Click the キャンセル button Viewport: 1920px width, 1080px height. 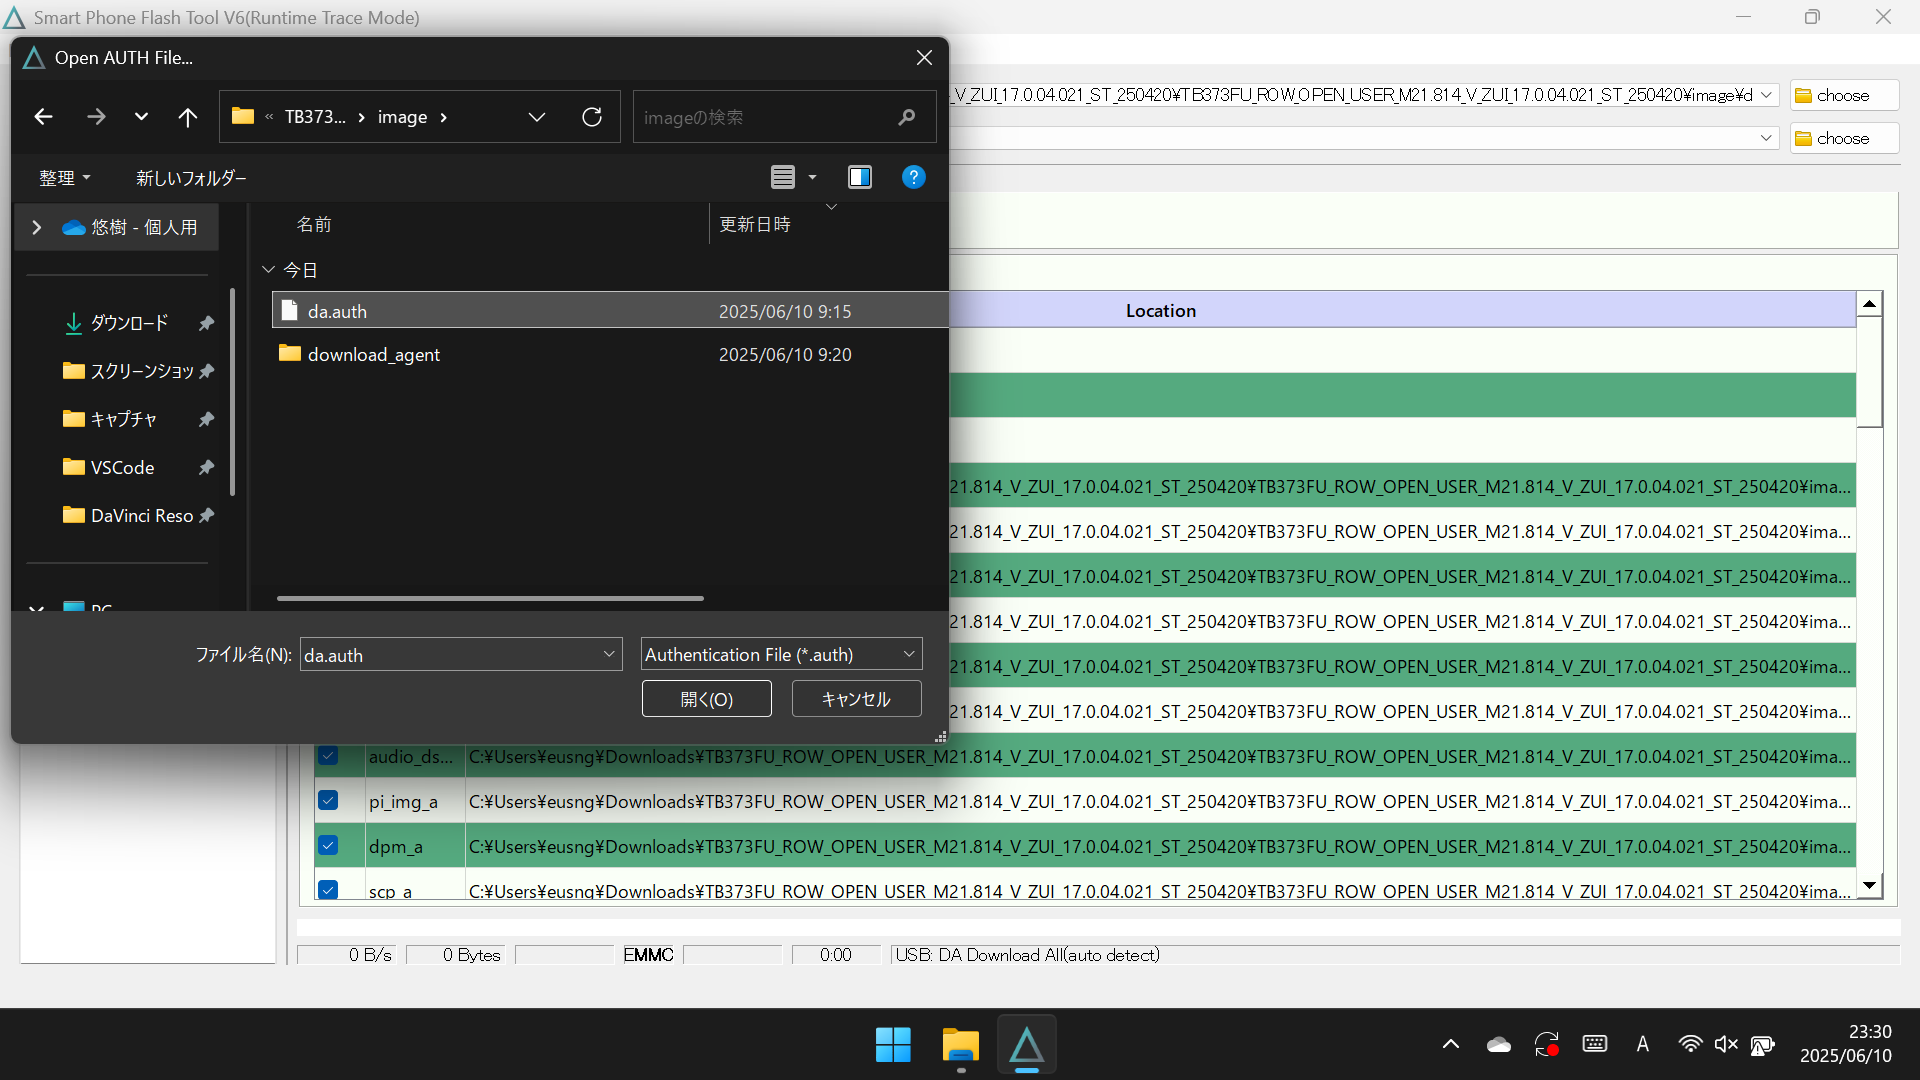point(855,698)
